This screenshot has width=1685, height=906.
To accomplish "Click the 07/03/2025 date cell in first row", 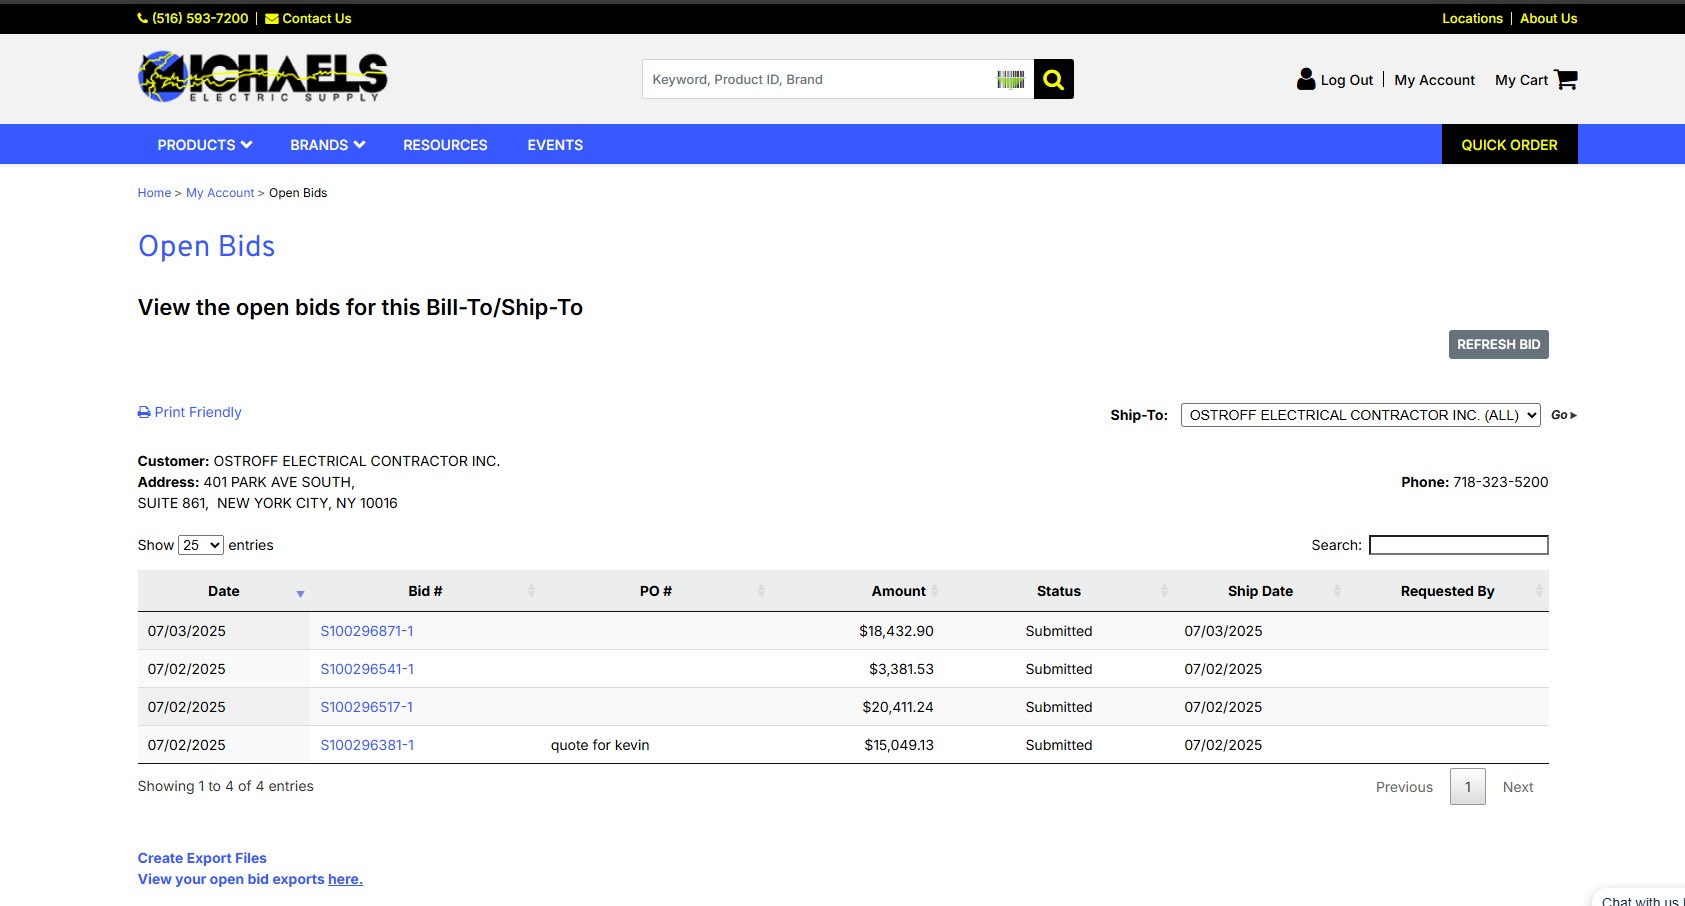I will (187, 631).
